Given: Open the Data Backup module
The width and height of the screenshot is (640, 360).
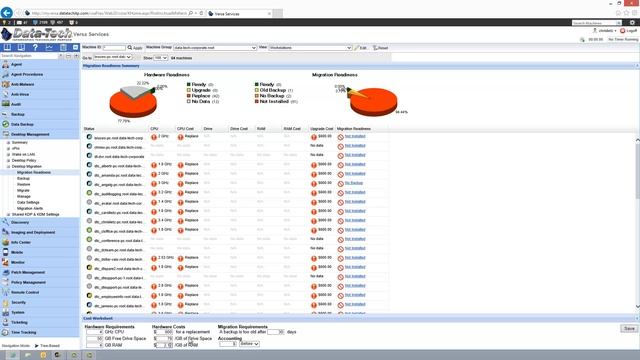Looking at the screenshot, I should point(40,124).
